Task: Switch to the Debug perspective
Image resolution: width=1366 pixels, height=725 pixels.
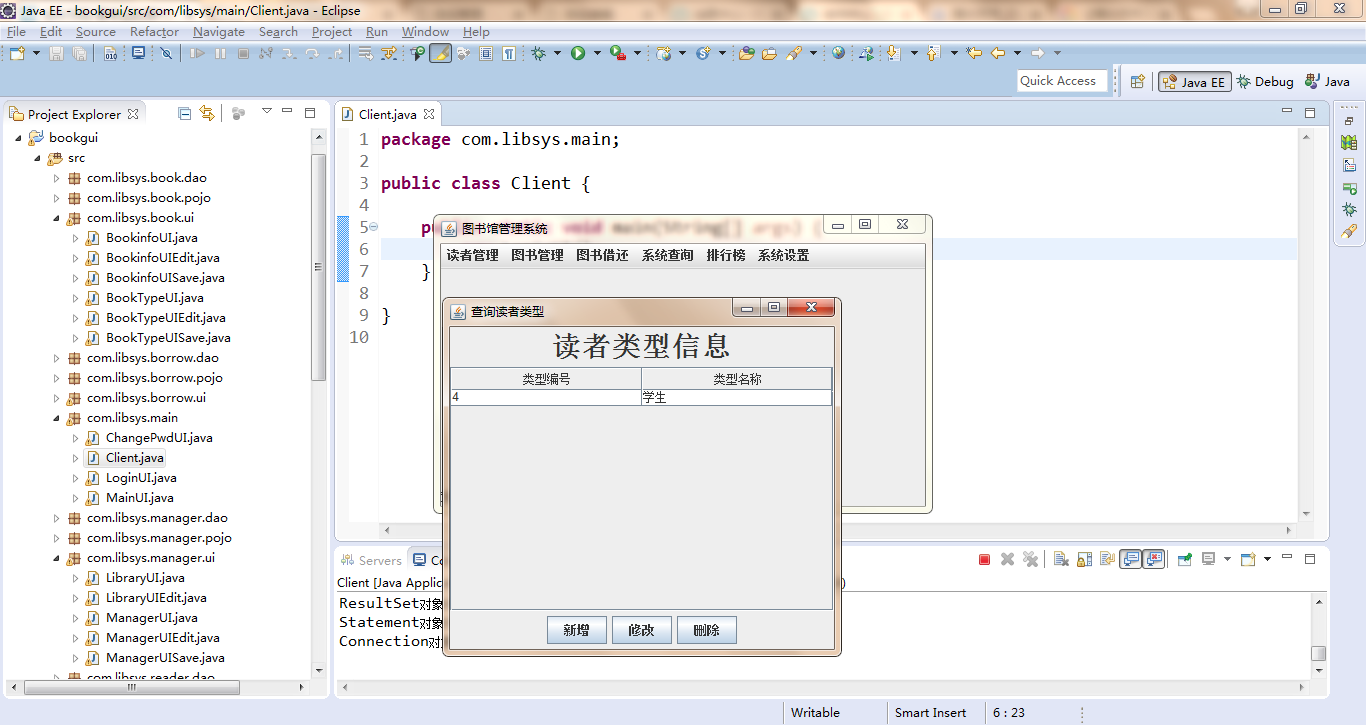Action: point(1265,82)
